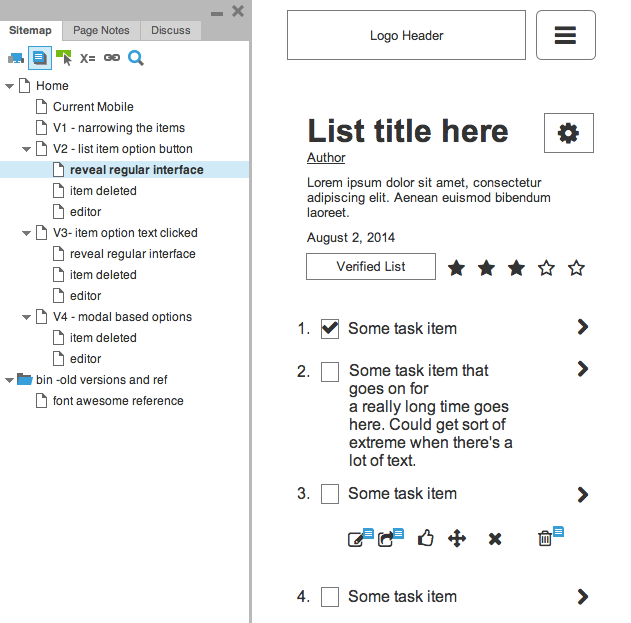Viewport: 631px width, 623px height.
Task: Select font awesome reference page
Action: coord(118,401)
